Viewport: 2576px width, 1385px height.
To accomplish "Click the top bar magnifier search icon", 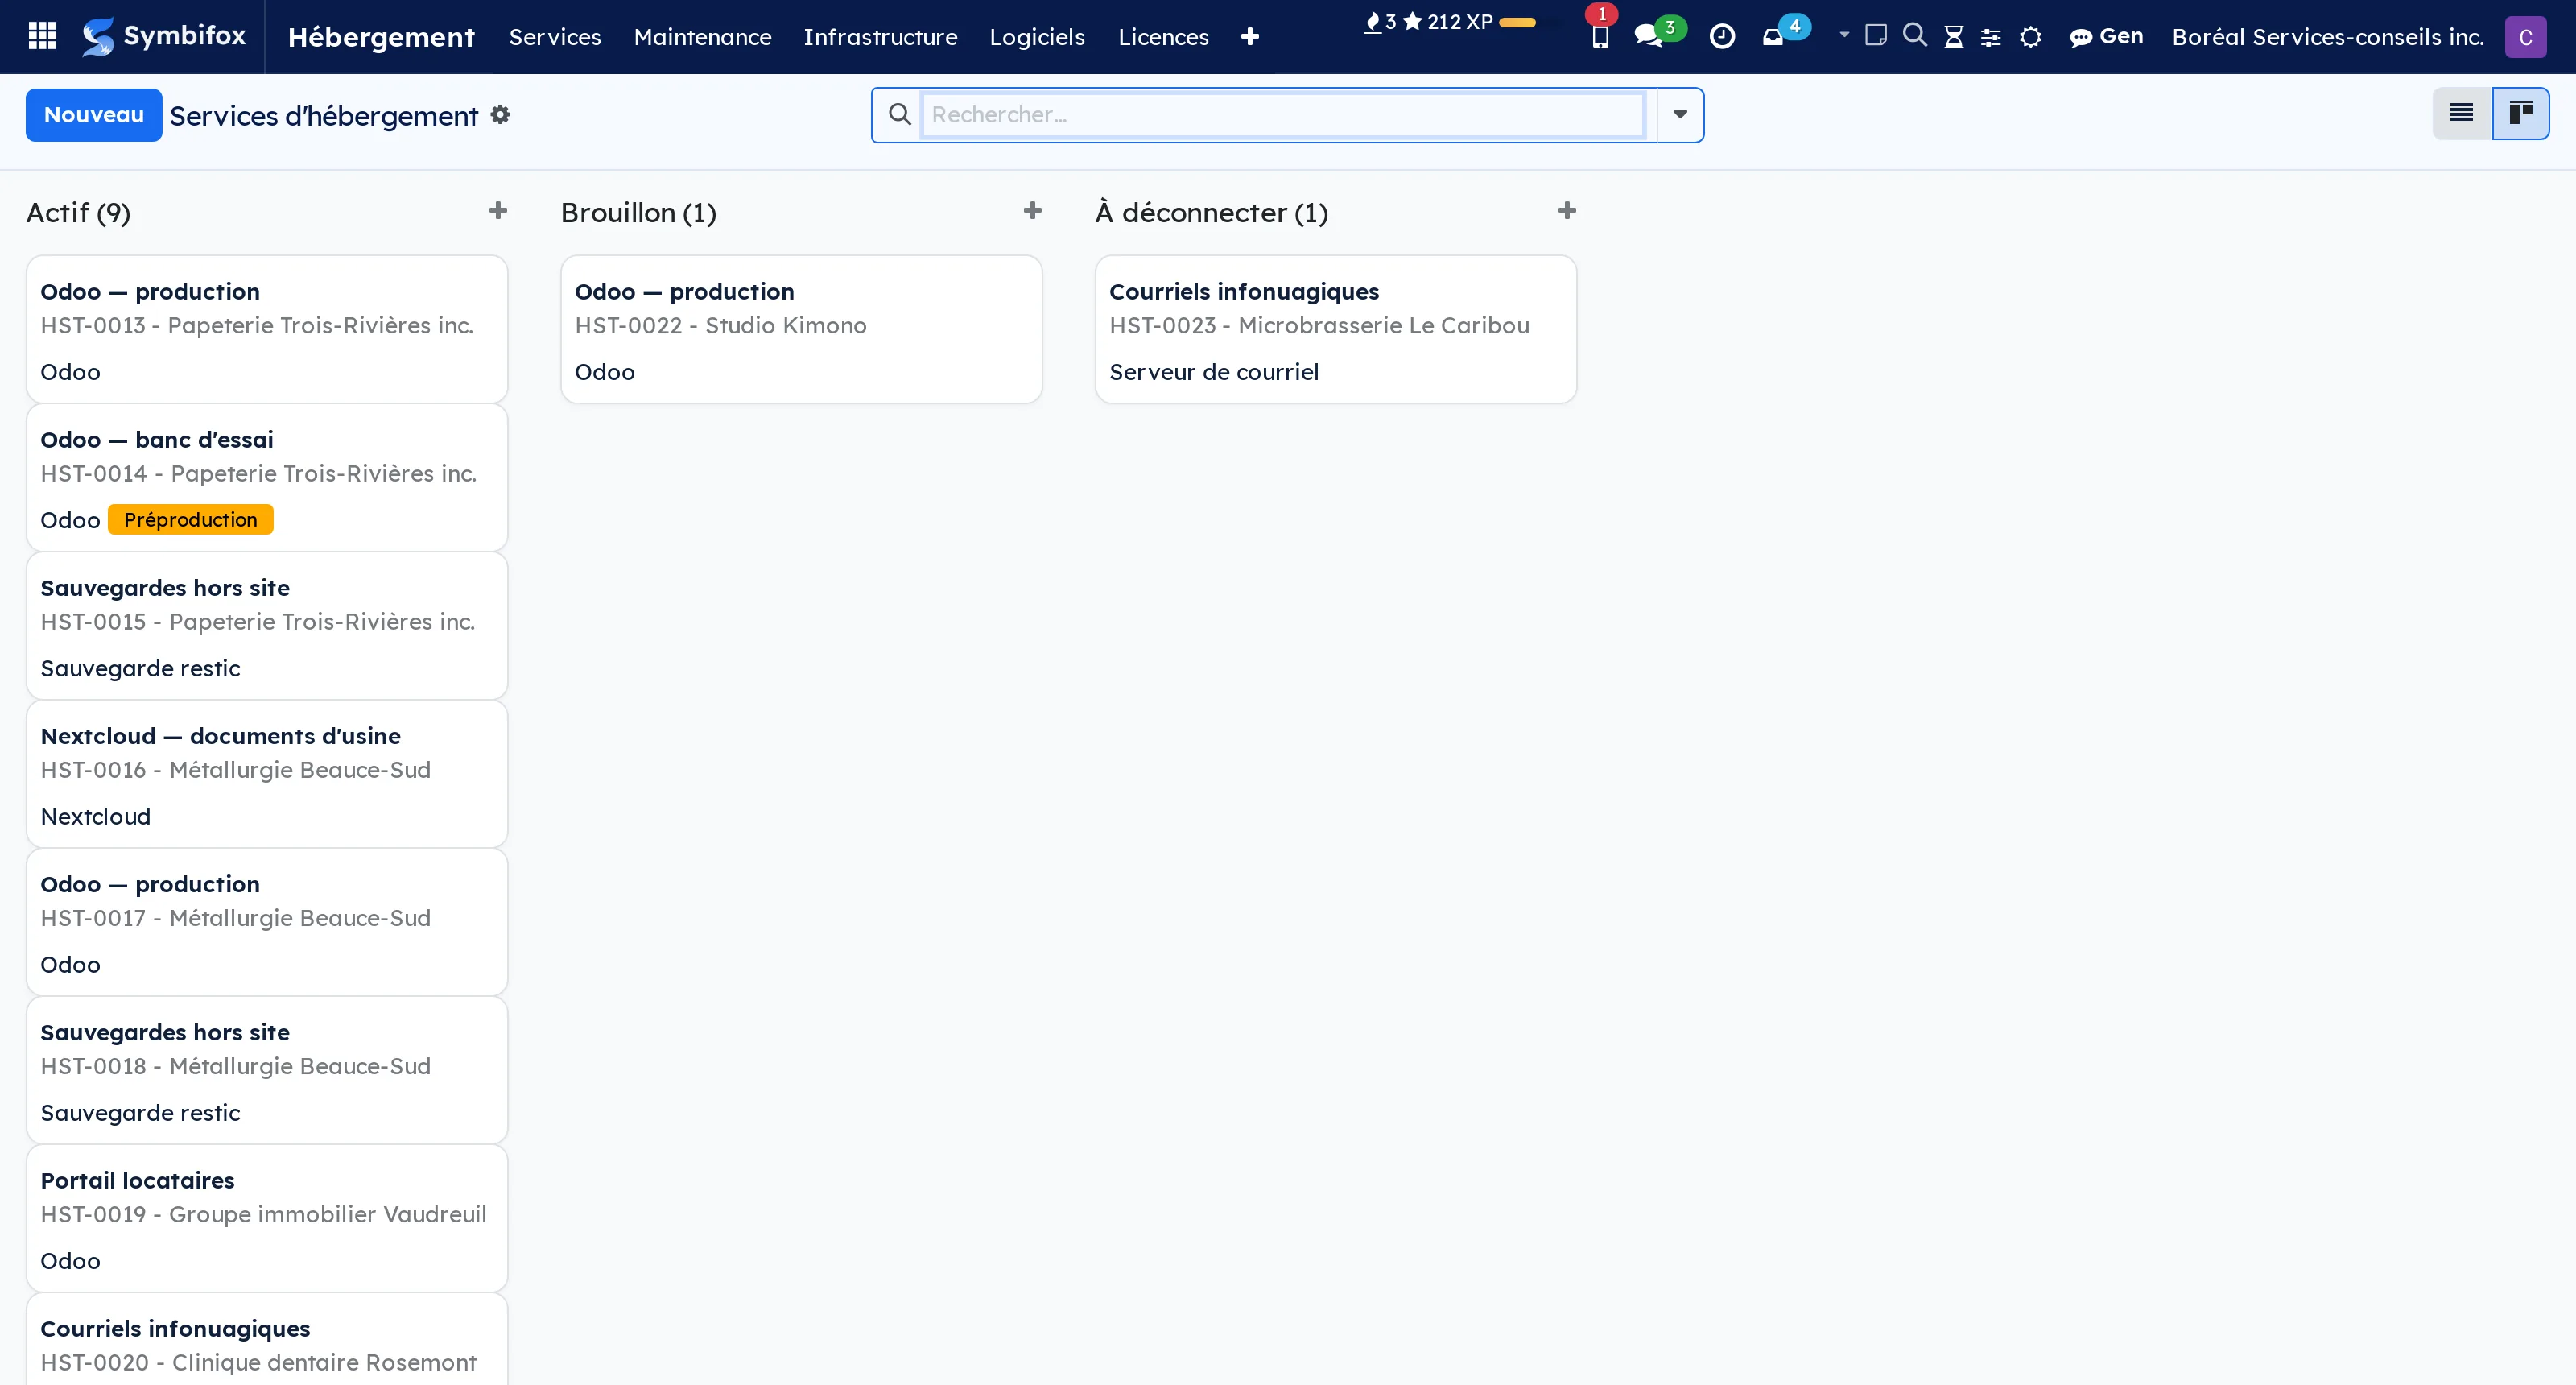I will point(1914,36).
